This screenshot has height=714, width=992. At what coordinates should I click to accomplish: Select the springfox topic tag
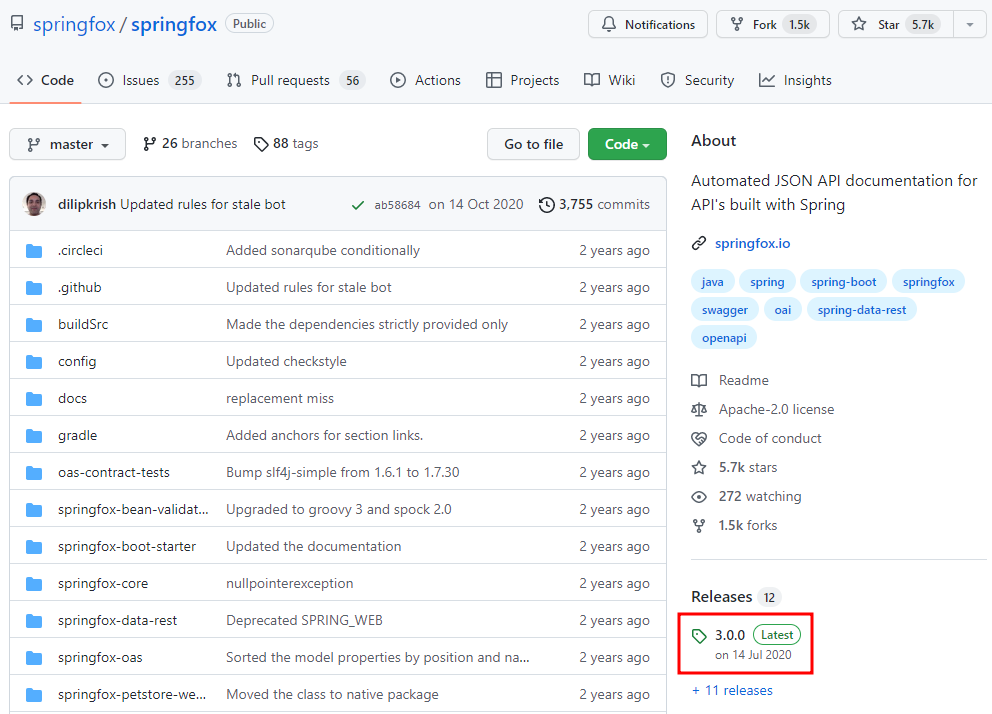(928, 281)
